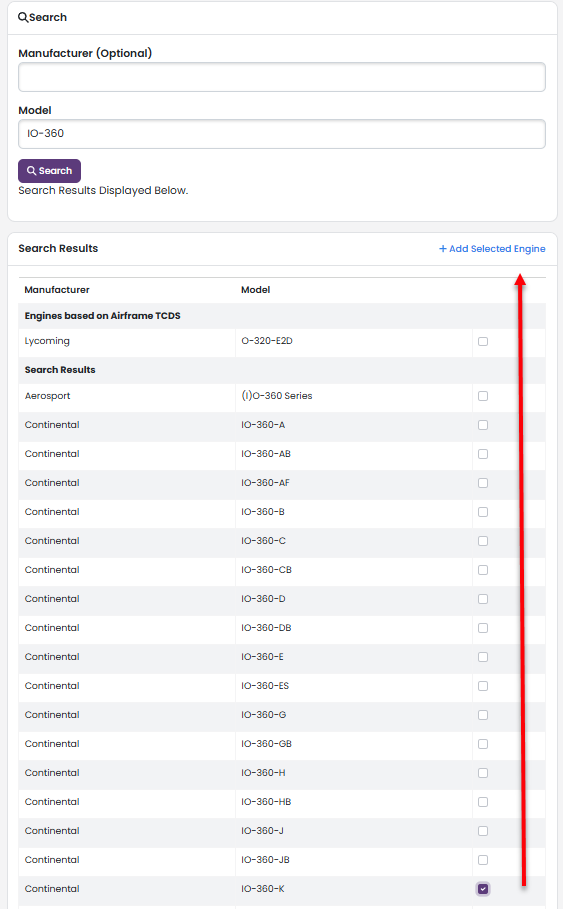Check the Aerosport (I)O-360 Series checkbox
This screenshot has width=563, height=909.
[483, 396]
